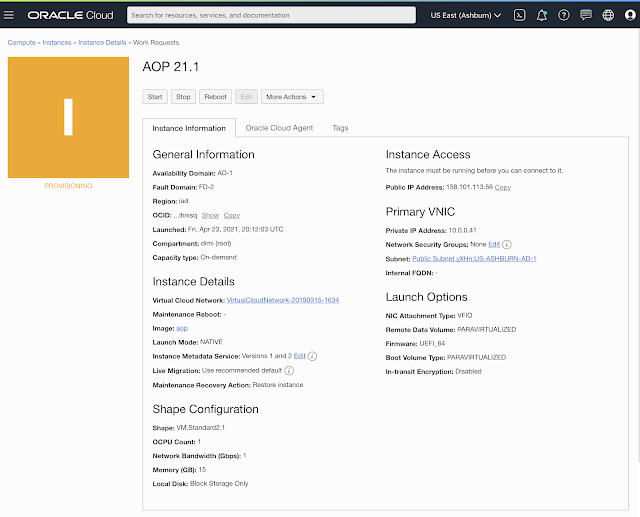Viewport: 640px width, 517px height.
Task: Open the support chat icon
Action: point(586,15)
